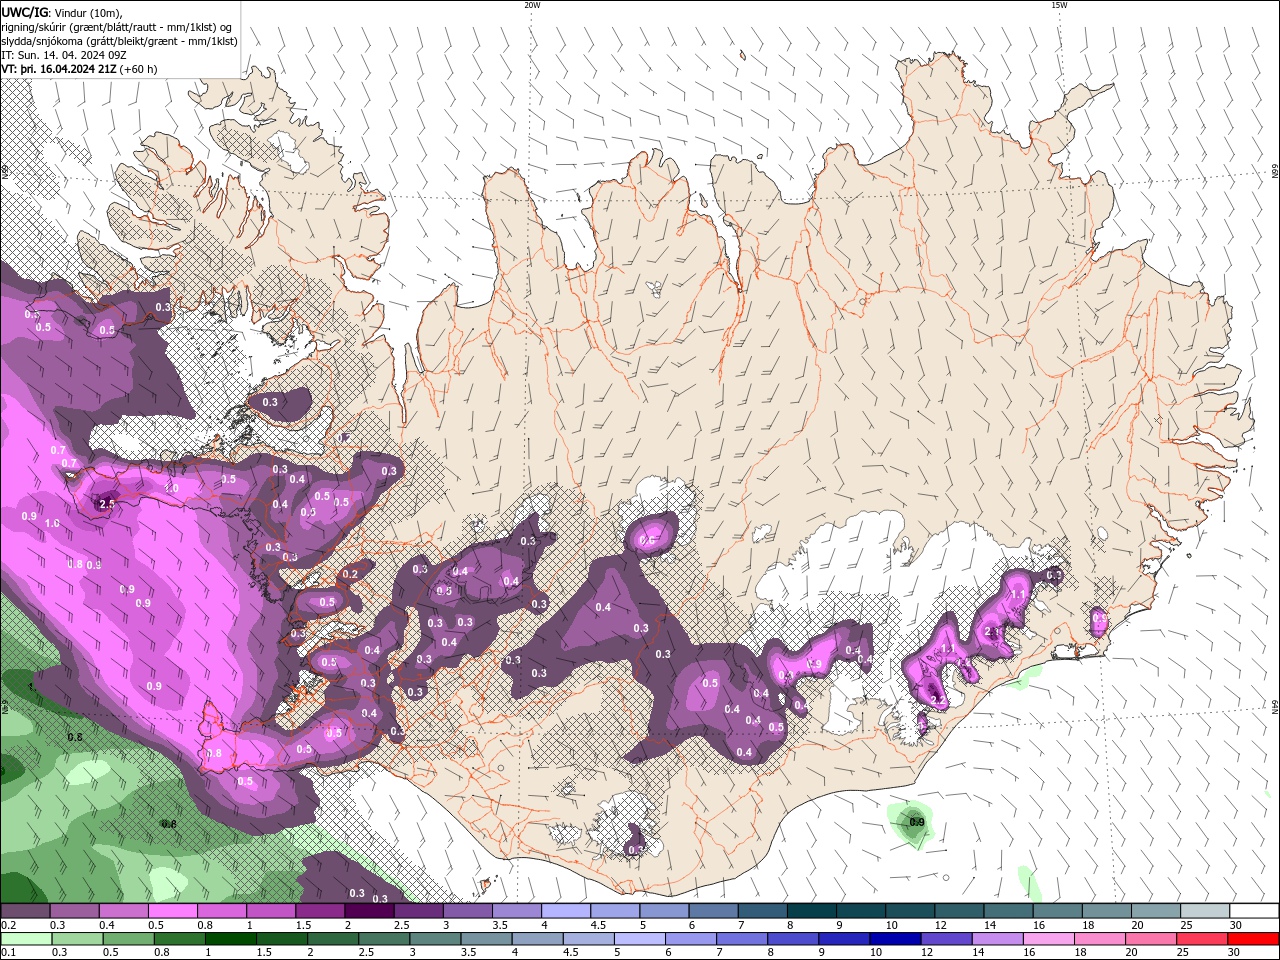Viewport: 1280px width, 960px height.
Task: Pick the rain legend swatch between 16 and 18
Action: tap(1048, 940)
